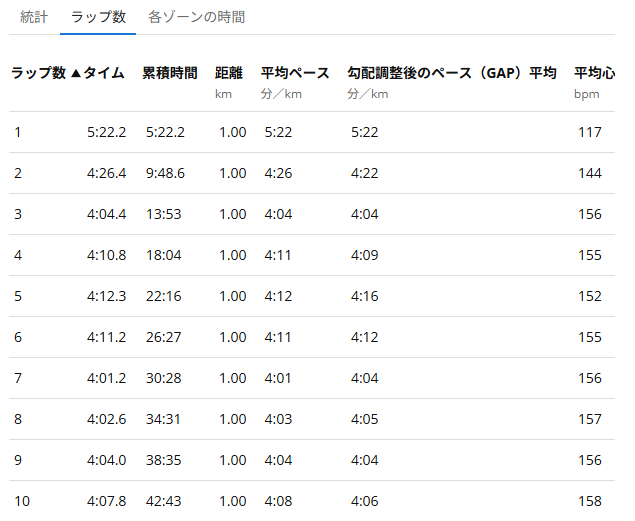Click the 4:16 GAP value in lap 5
Screen dimensions: 635x521
coord(365,296)
